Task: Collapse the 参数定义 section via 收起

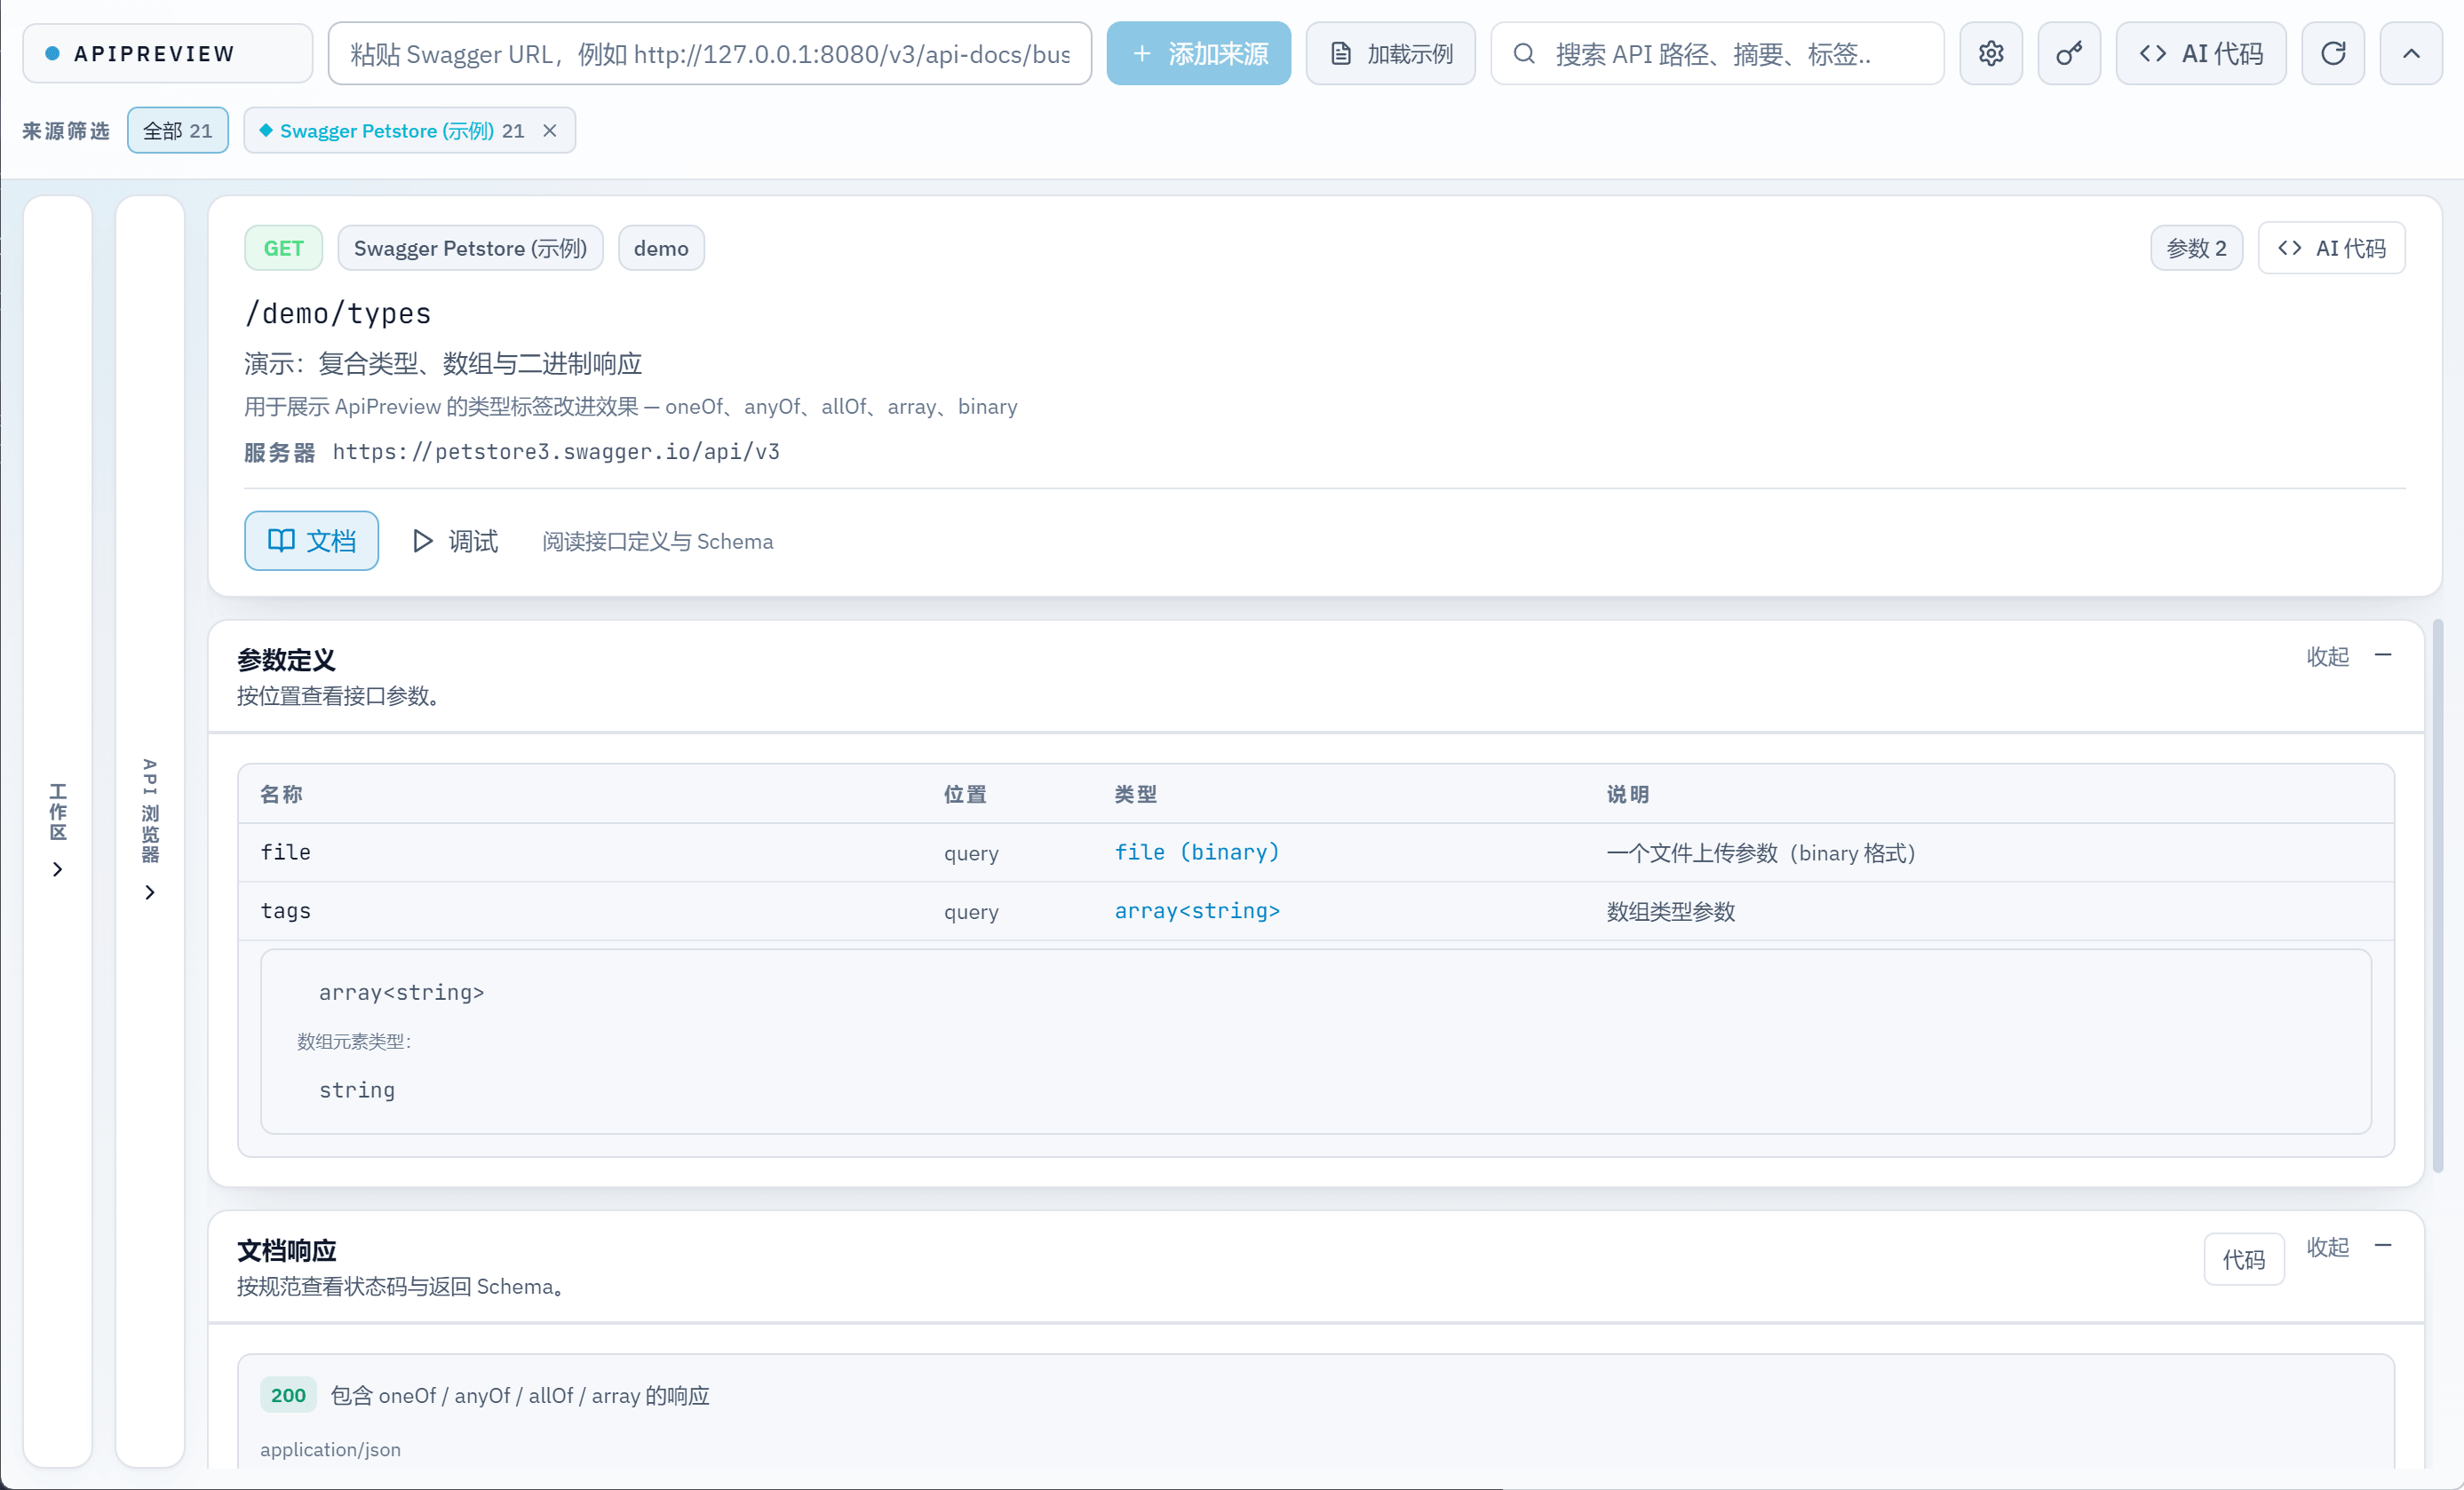Action: (x=2327, y=656)
